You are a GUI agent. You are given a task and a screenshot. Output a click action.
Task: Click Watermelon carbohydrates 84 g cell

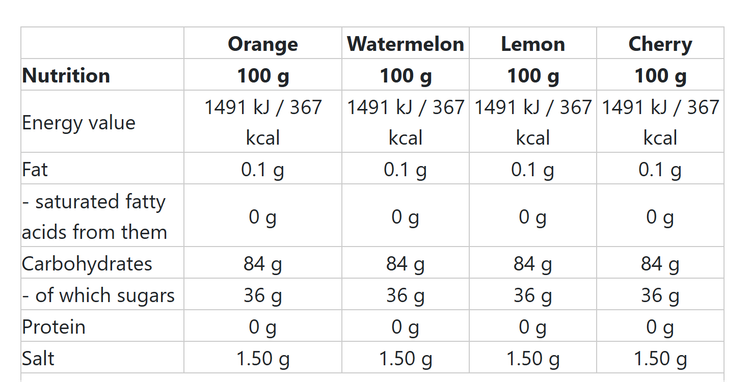(406, 263)
